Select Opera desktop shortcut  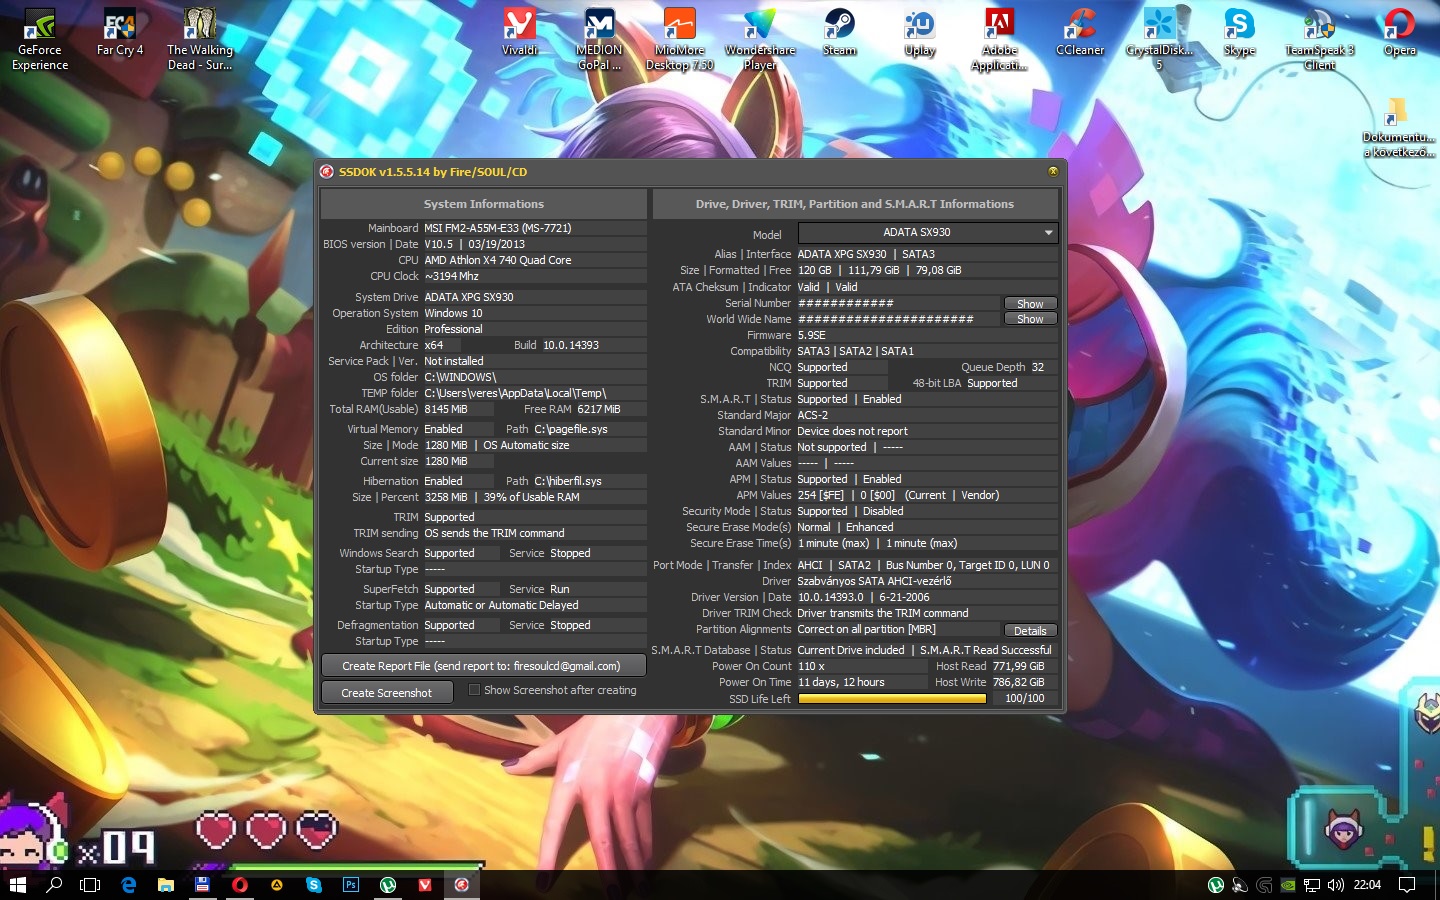point(1400,33)
